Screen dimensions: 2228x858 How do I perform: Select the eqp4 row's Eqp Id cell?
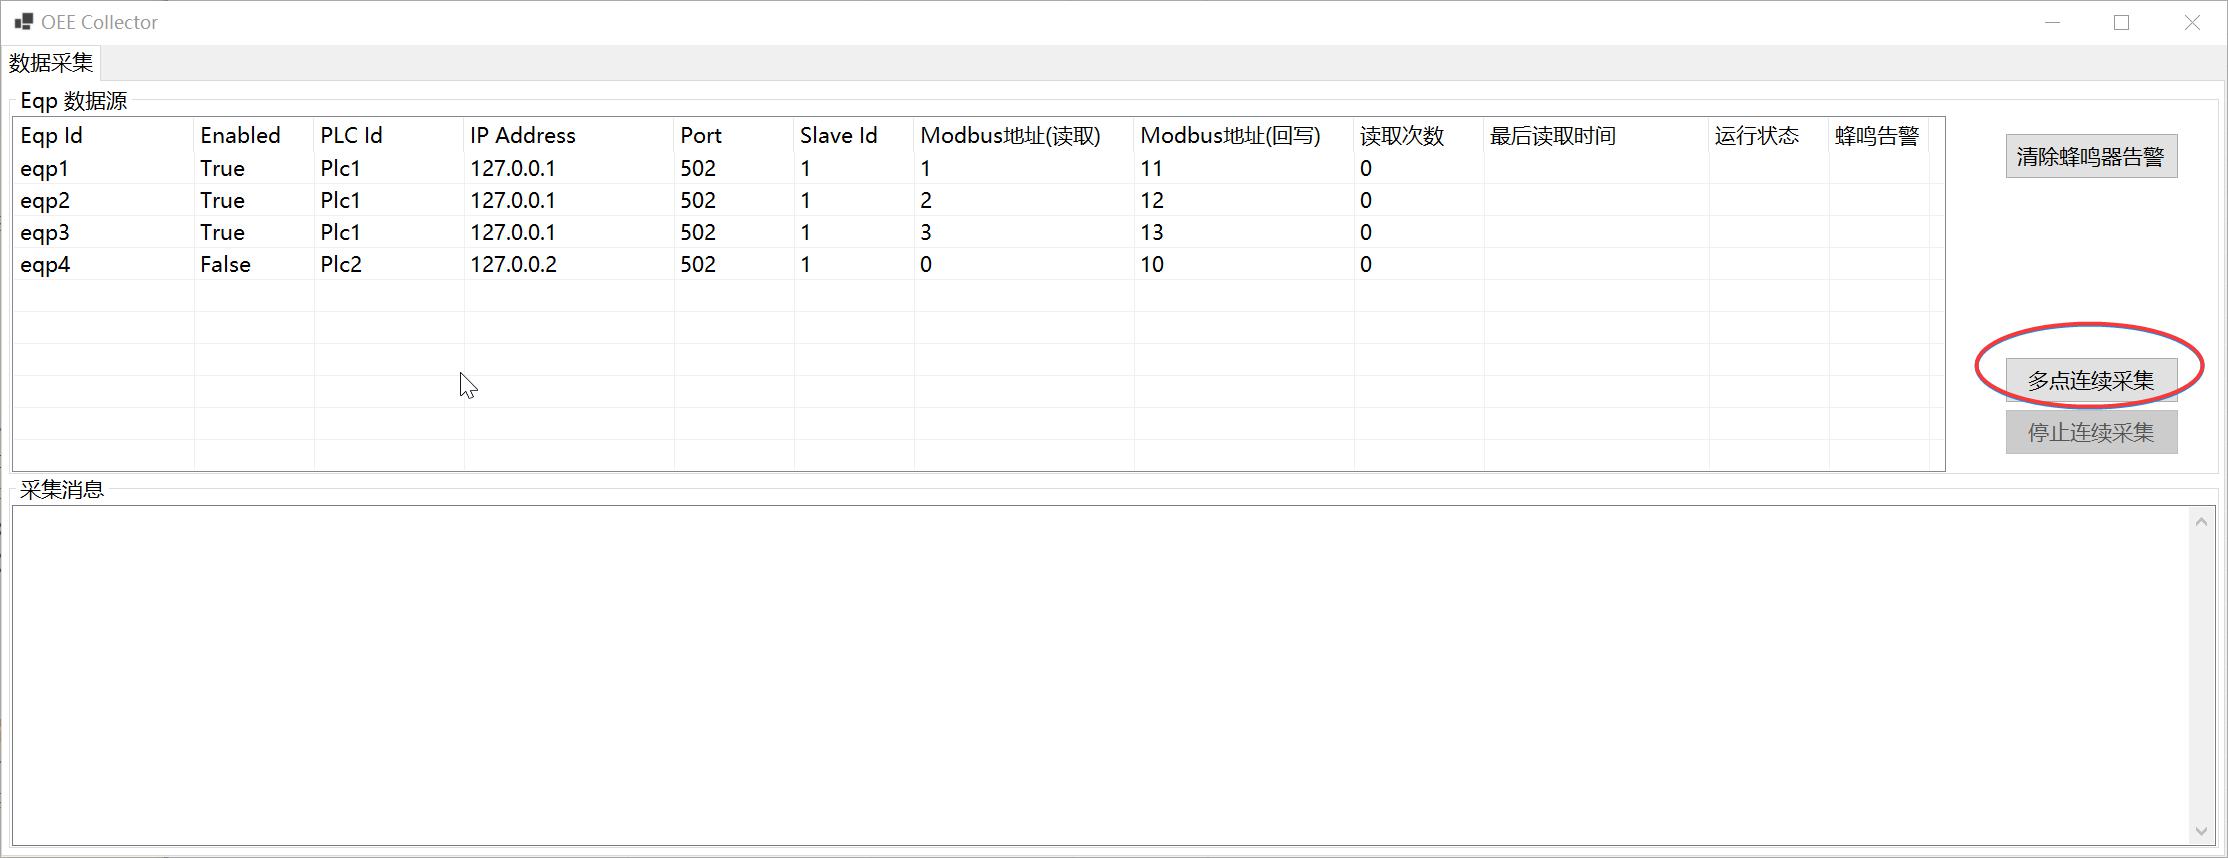click(x=45, y=265)
